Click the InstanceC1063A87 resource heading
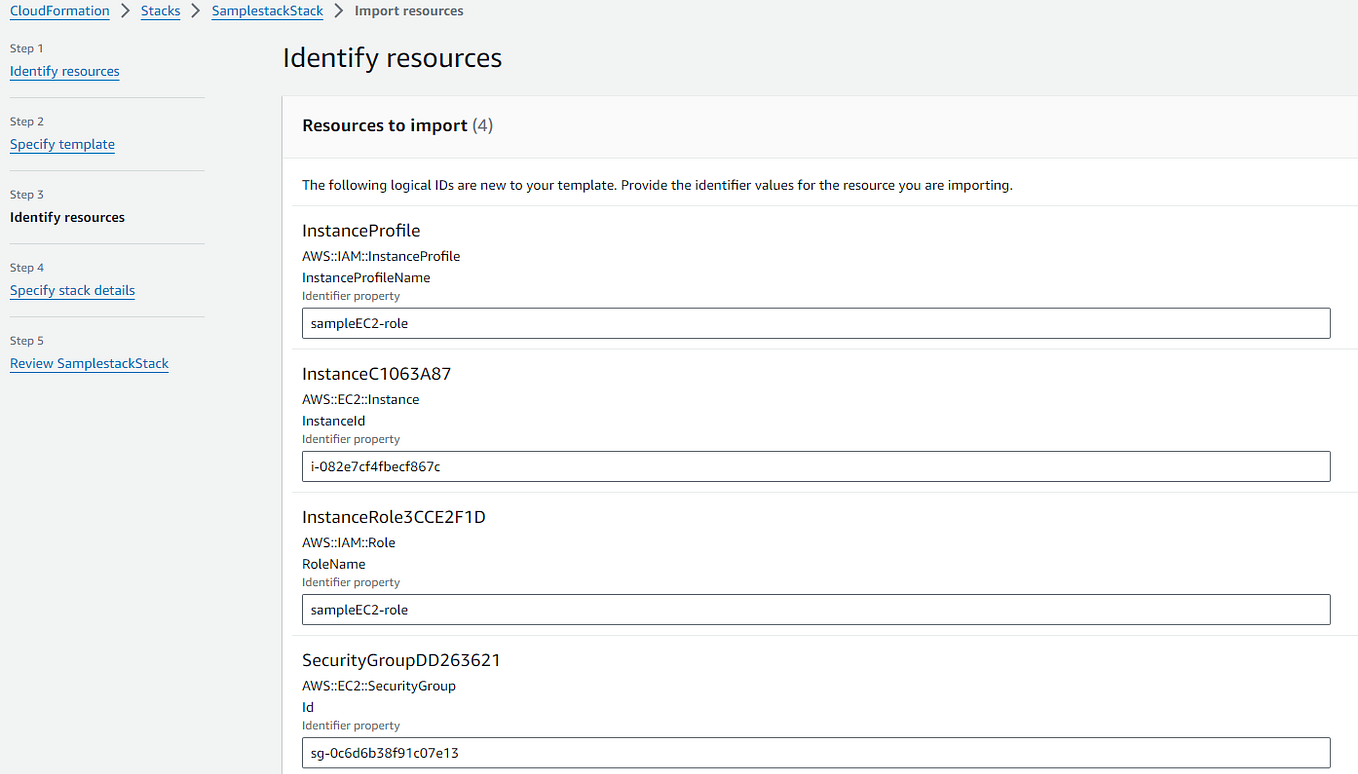Screen dimensions: 1358x774 point(376,373)
